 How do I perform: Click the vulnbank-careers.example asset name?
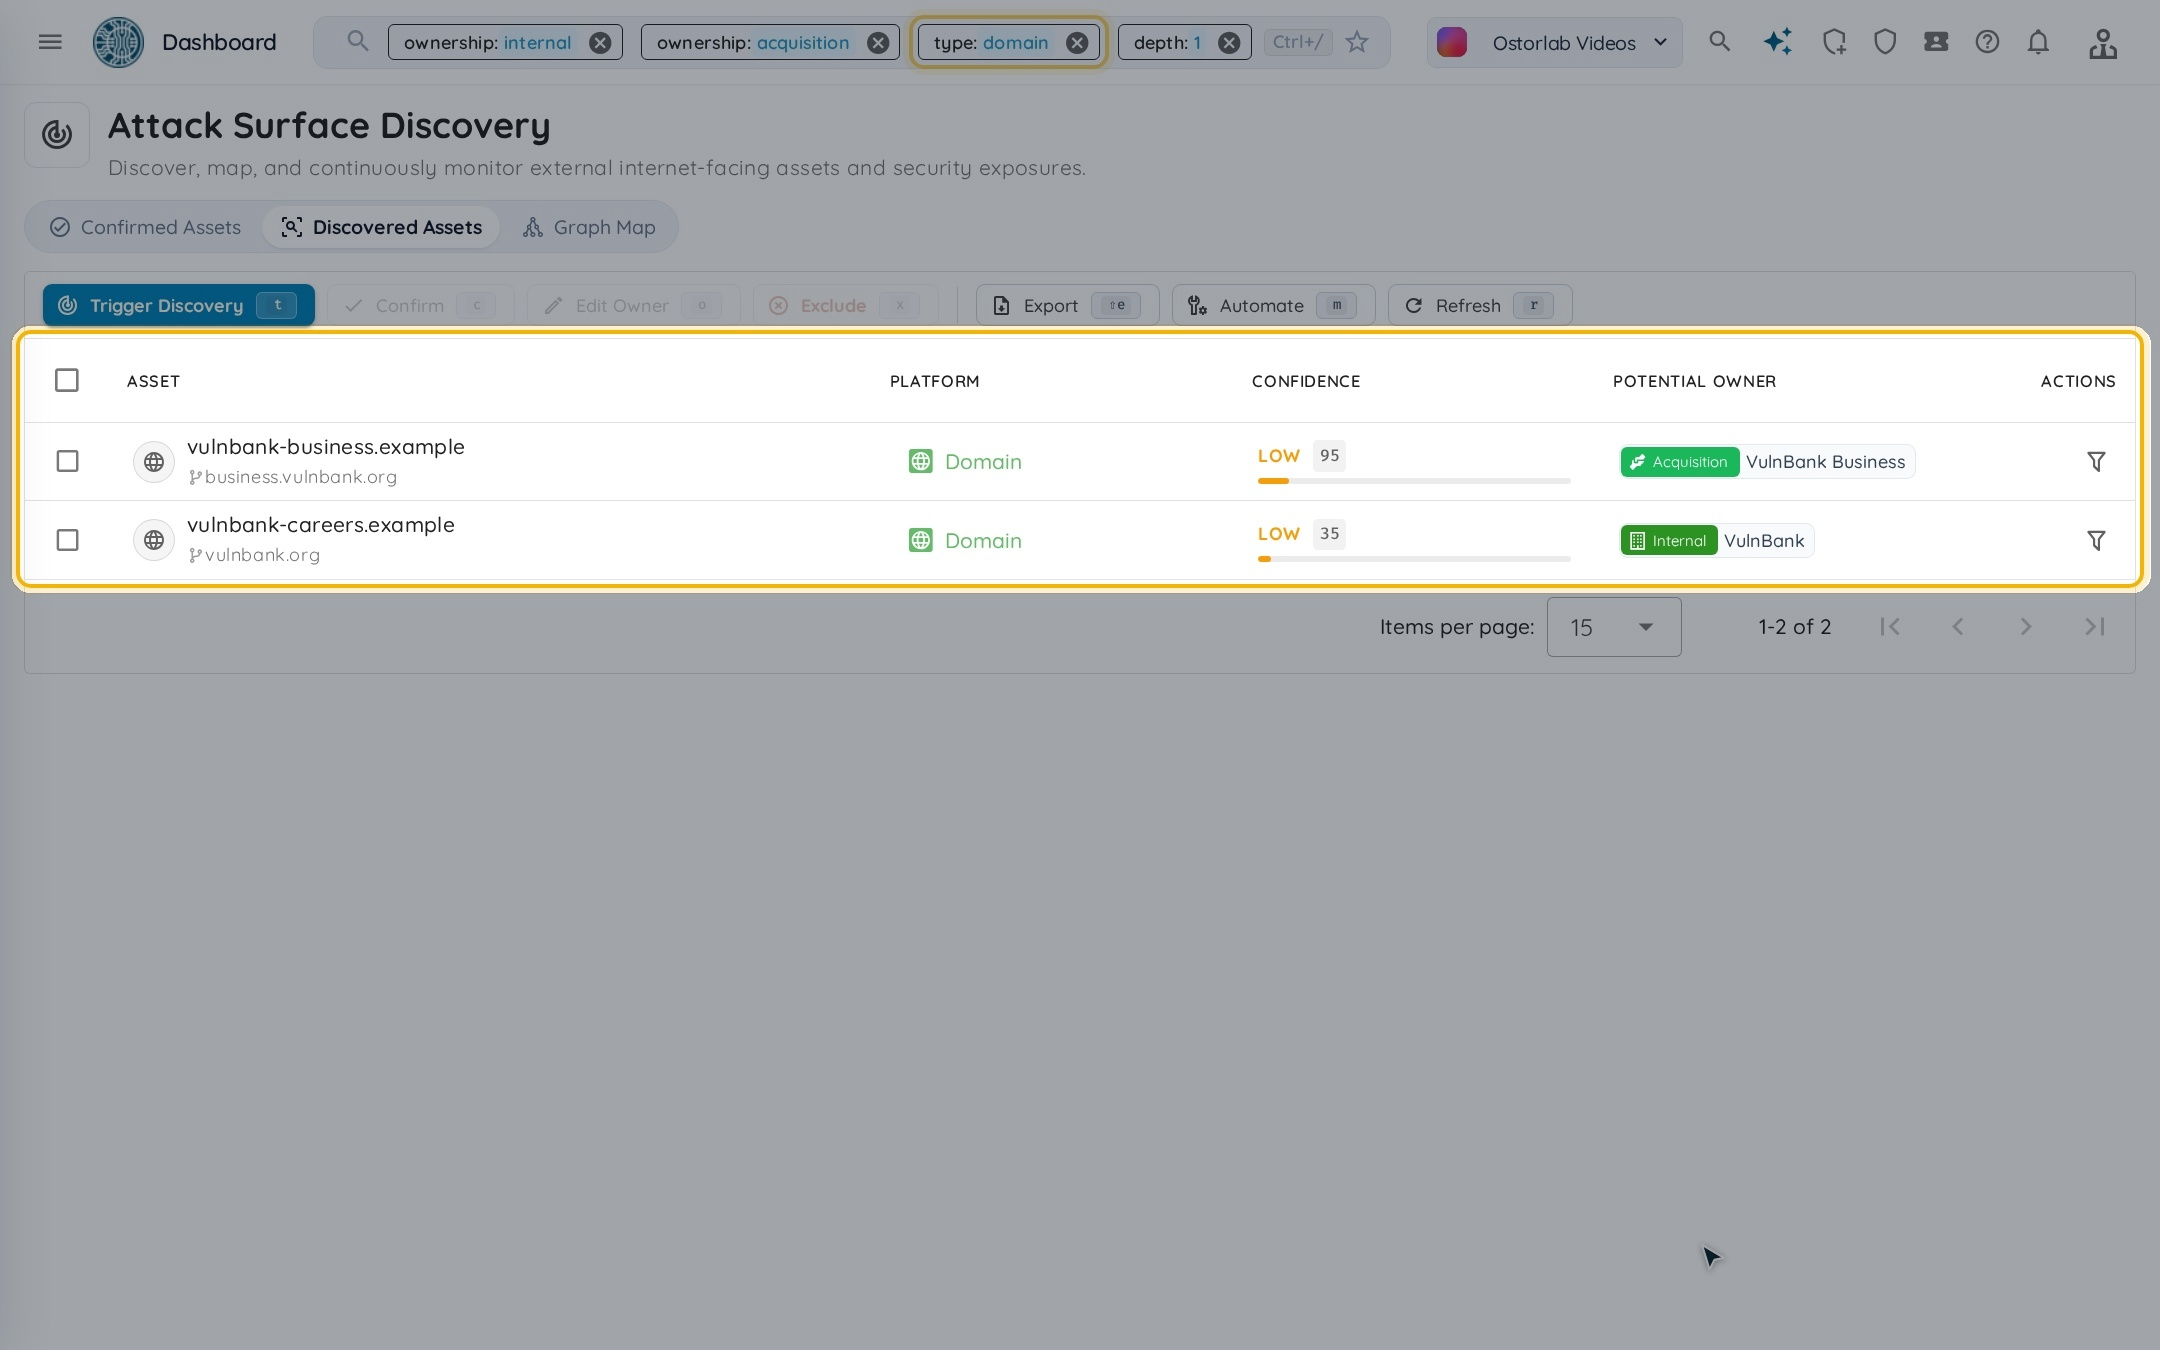tap(321, 524)
